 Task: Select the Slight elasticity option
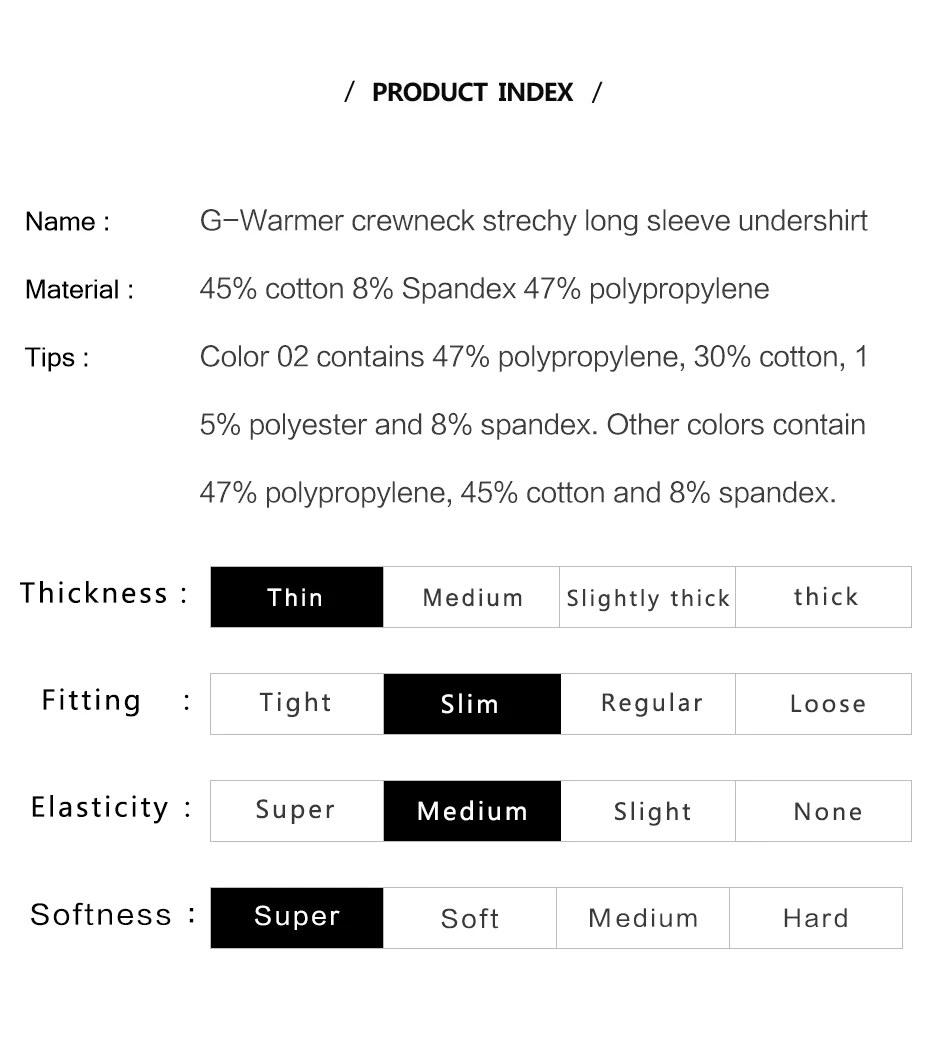coord(647,811)
